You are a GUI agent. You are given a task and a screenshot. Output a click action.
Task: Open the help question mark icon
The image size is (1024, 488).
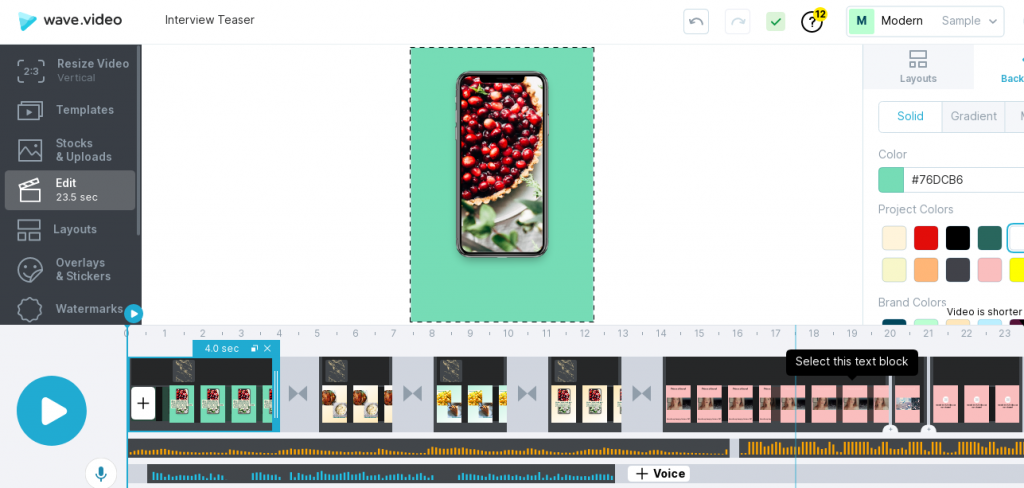pos(812,22)
